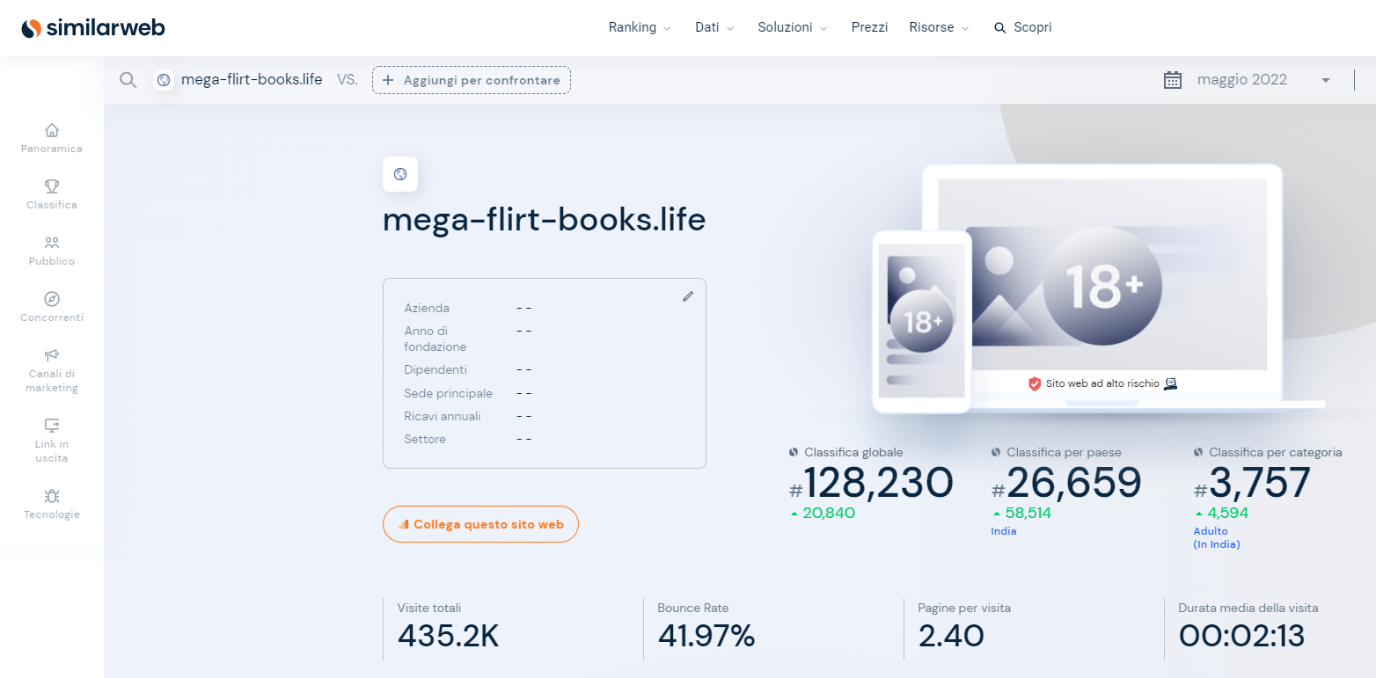Click the Similarweb logo
The height and width of the screenshot is (678, 1376).
93,28
